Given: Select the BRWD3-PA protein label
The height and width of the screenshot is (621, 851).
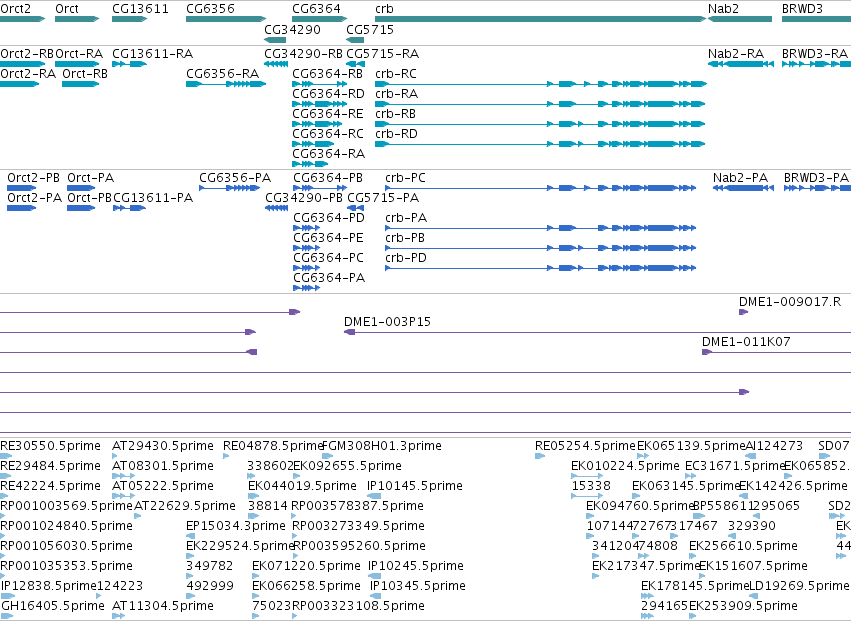Looking at the screenshot, I should [x=816, y=178].
